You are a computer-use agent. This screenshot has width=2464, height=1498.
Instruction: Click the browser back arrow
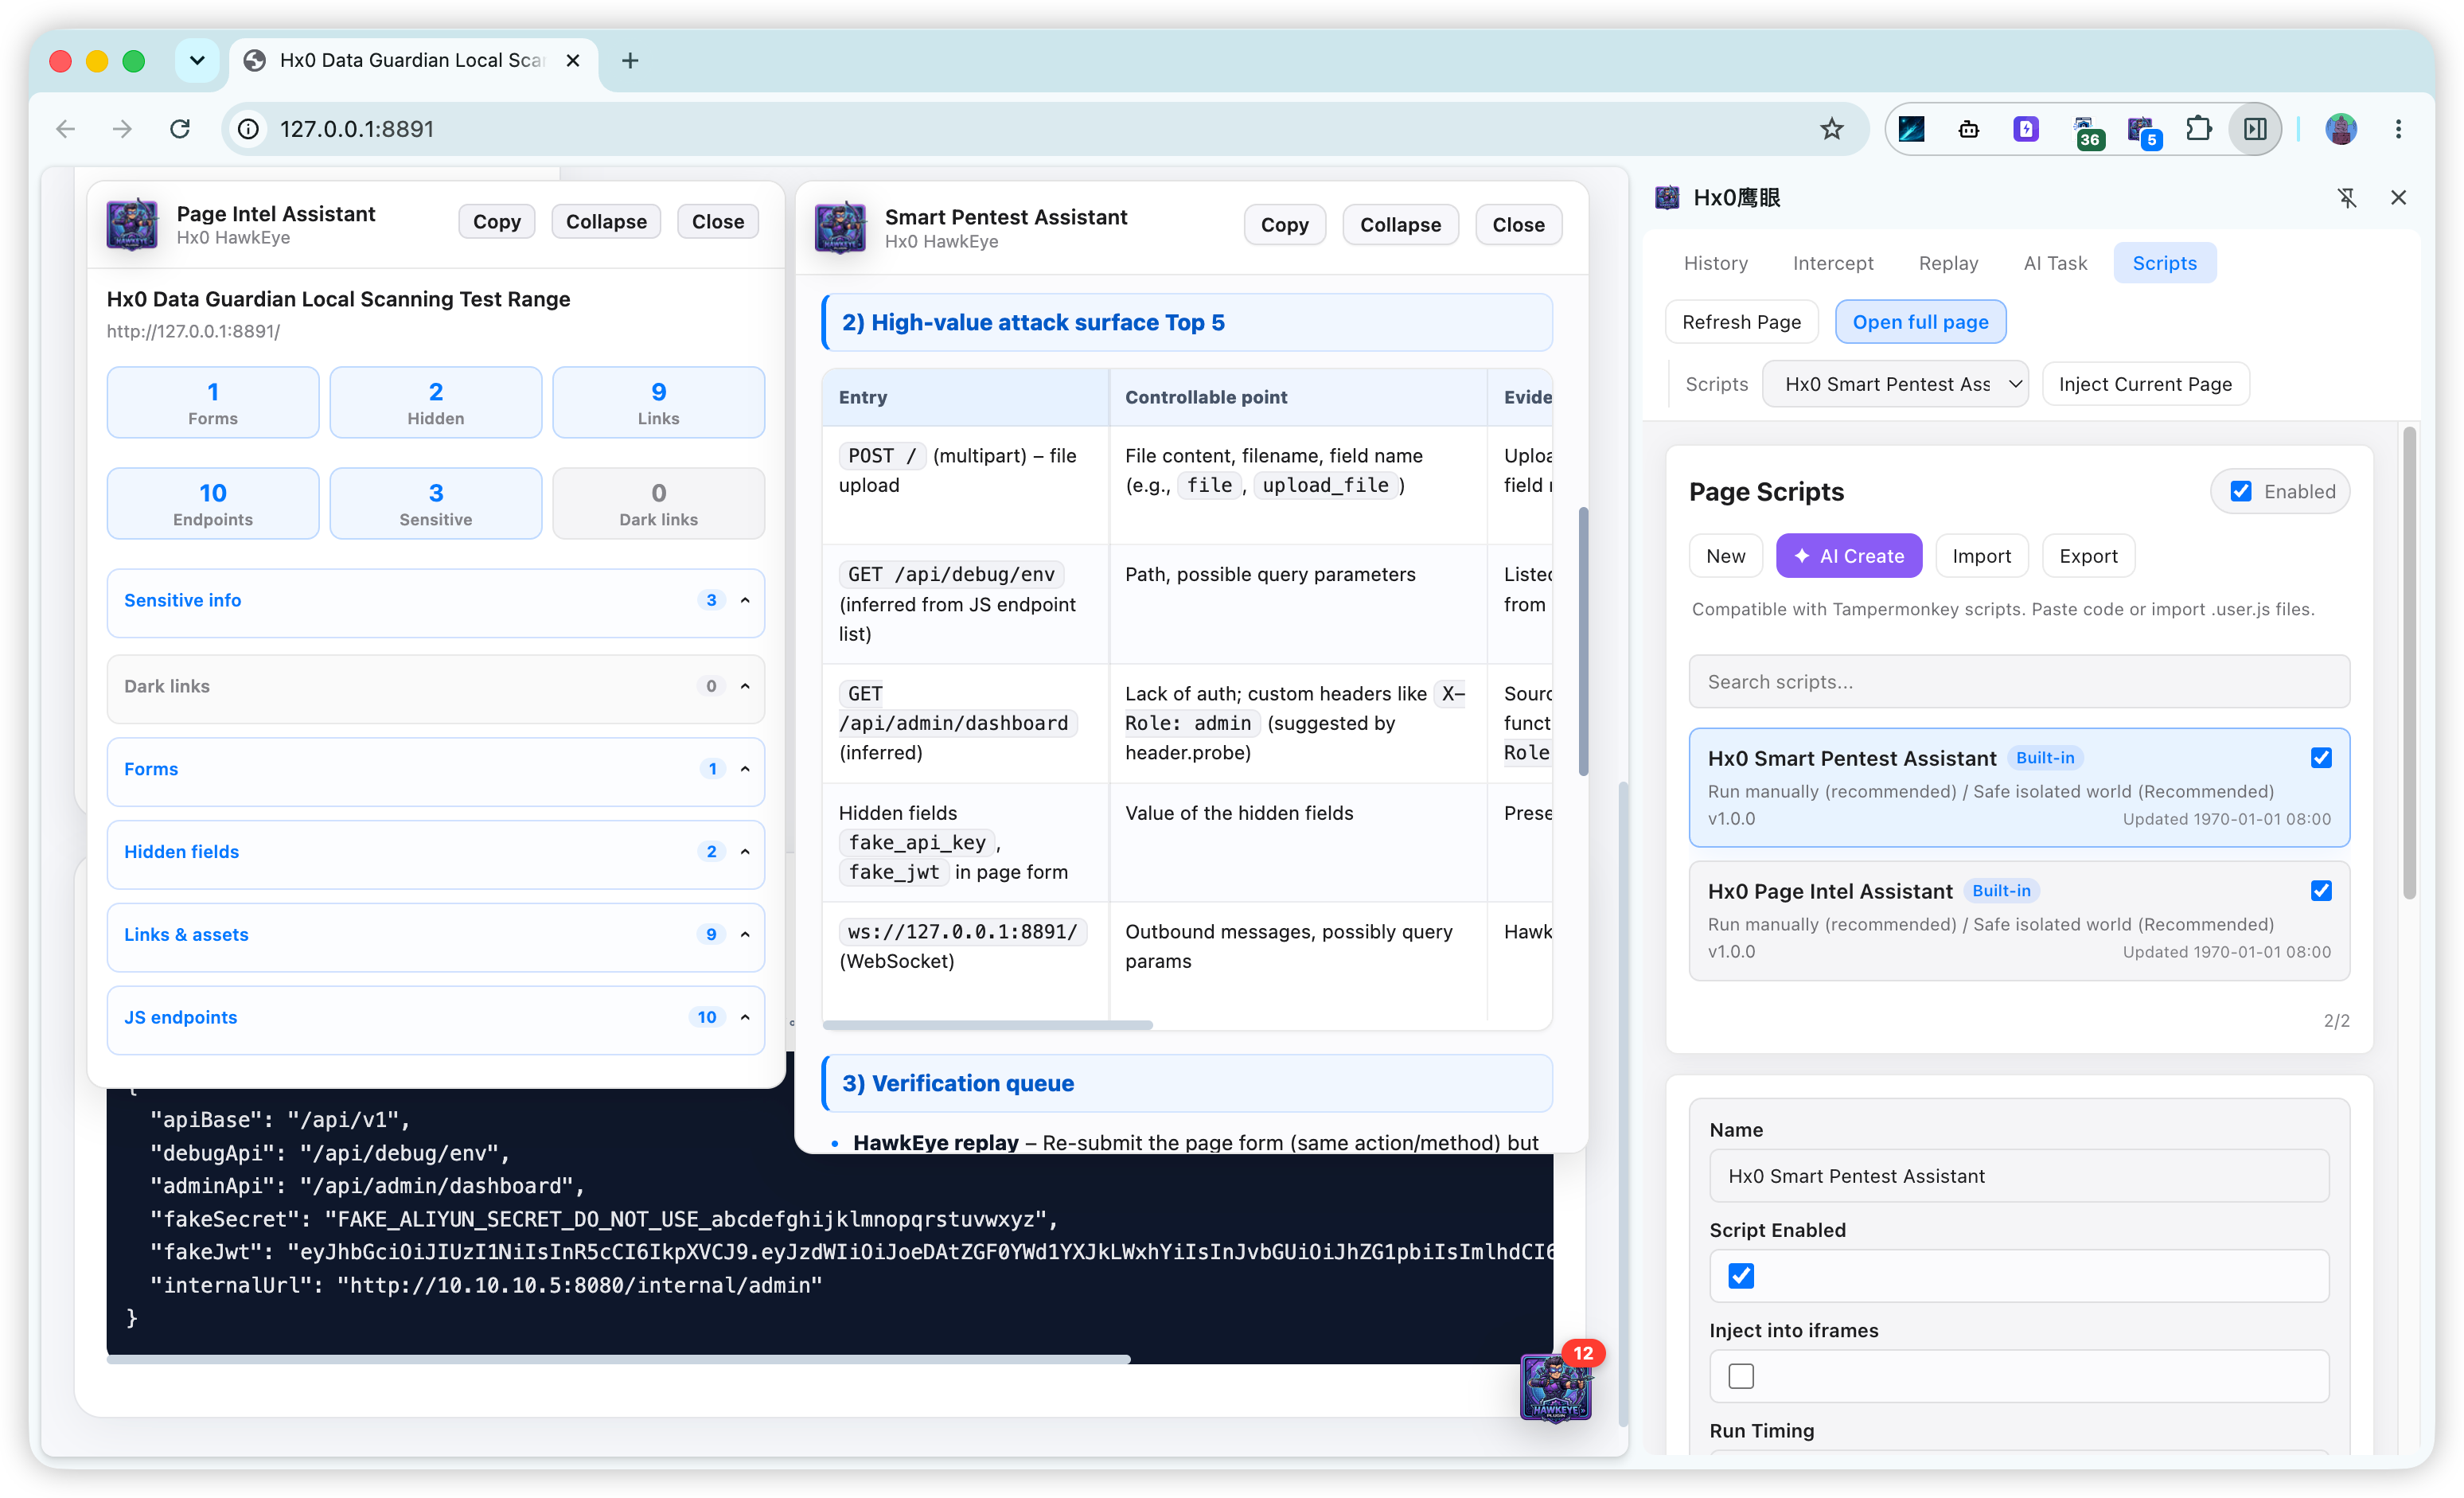point(66,129)
